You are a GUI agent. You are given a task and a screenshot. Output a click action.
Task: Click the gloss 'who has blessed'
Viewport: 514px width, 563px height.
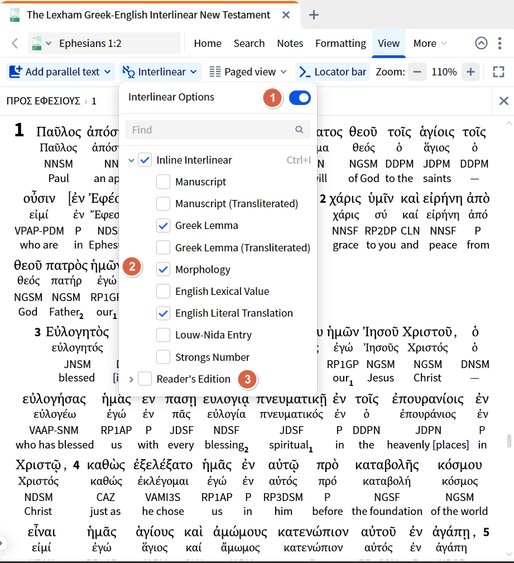pyautogui.click(x=55, y=445)
